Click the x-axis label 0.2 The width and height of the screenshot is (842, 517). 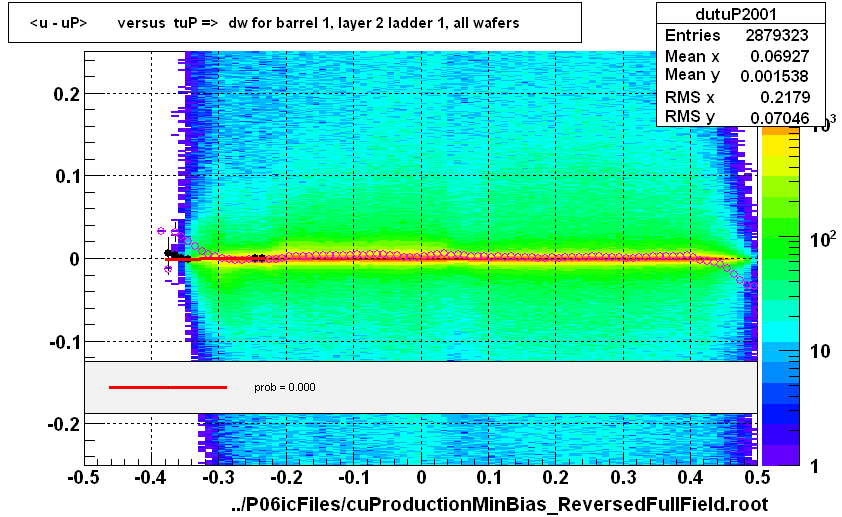click(556, 477)
